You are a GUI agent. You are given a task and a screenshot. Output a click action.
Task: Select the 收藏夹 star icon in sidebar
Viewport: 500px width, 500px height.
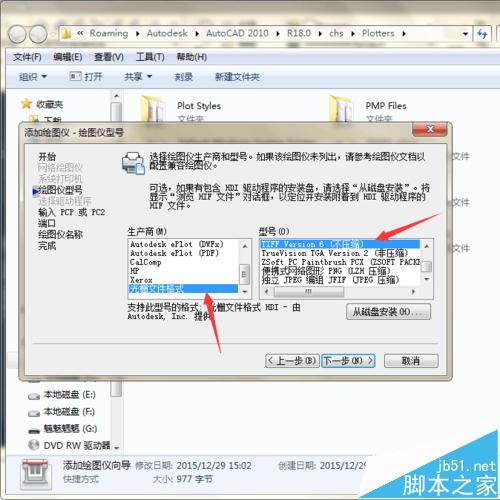tap(26, 104)
